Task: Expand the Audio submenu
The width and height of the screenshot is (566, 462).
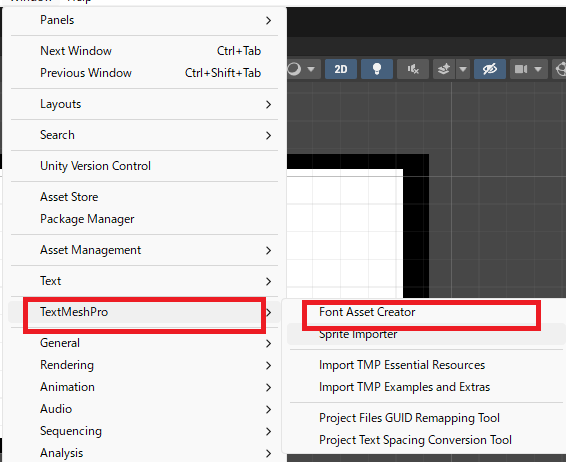Action: 144,409
